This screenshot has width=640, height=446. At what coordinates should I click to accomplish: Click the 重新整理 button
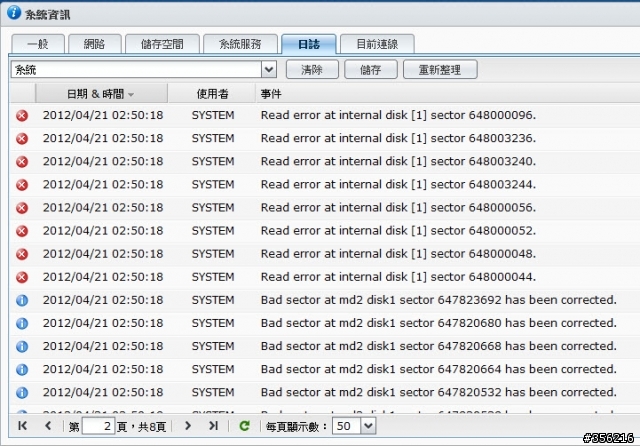click(440, 69)
